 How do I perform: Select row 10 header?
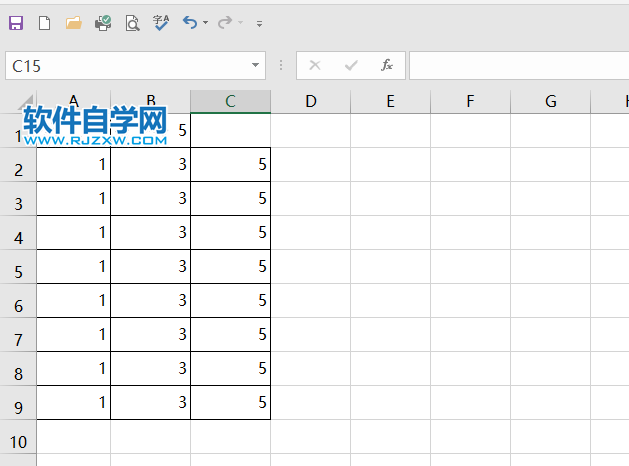click(x=18, y=437)
